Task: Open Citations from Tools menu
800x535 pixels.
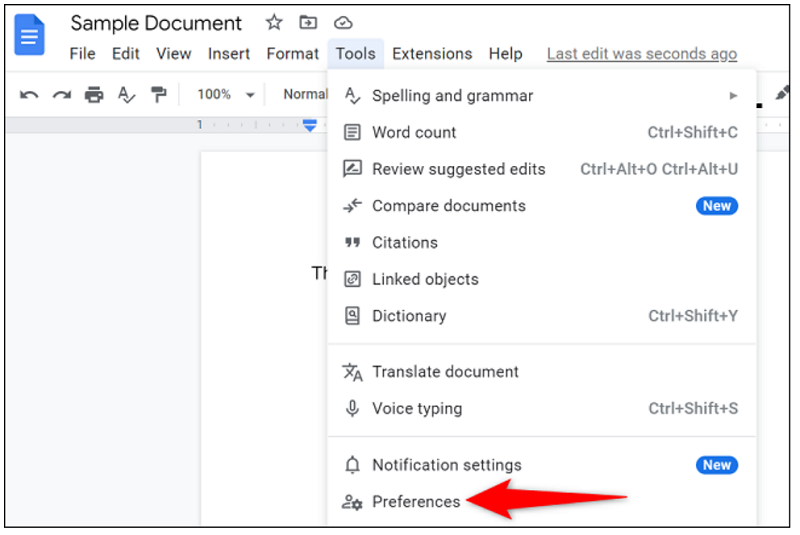Action: 541,243
